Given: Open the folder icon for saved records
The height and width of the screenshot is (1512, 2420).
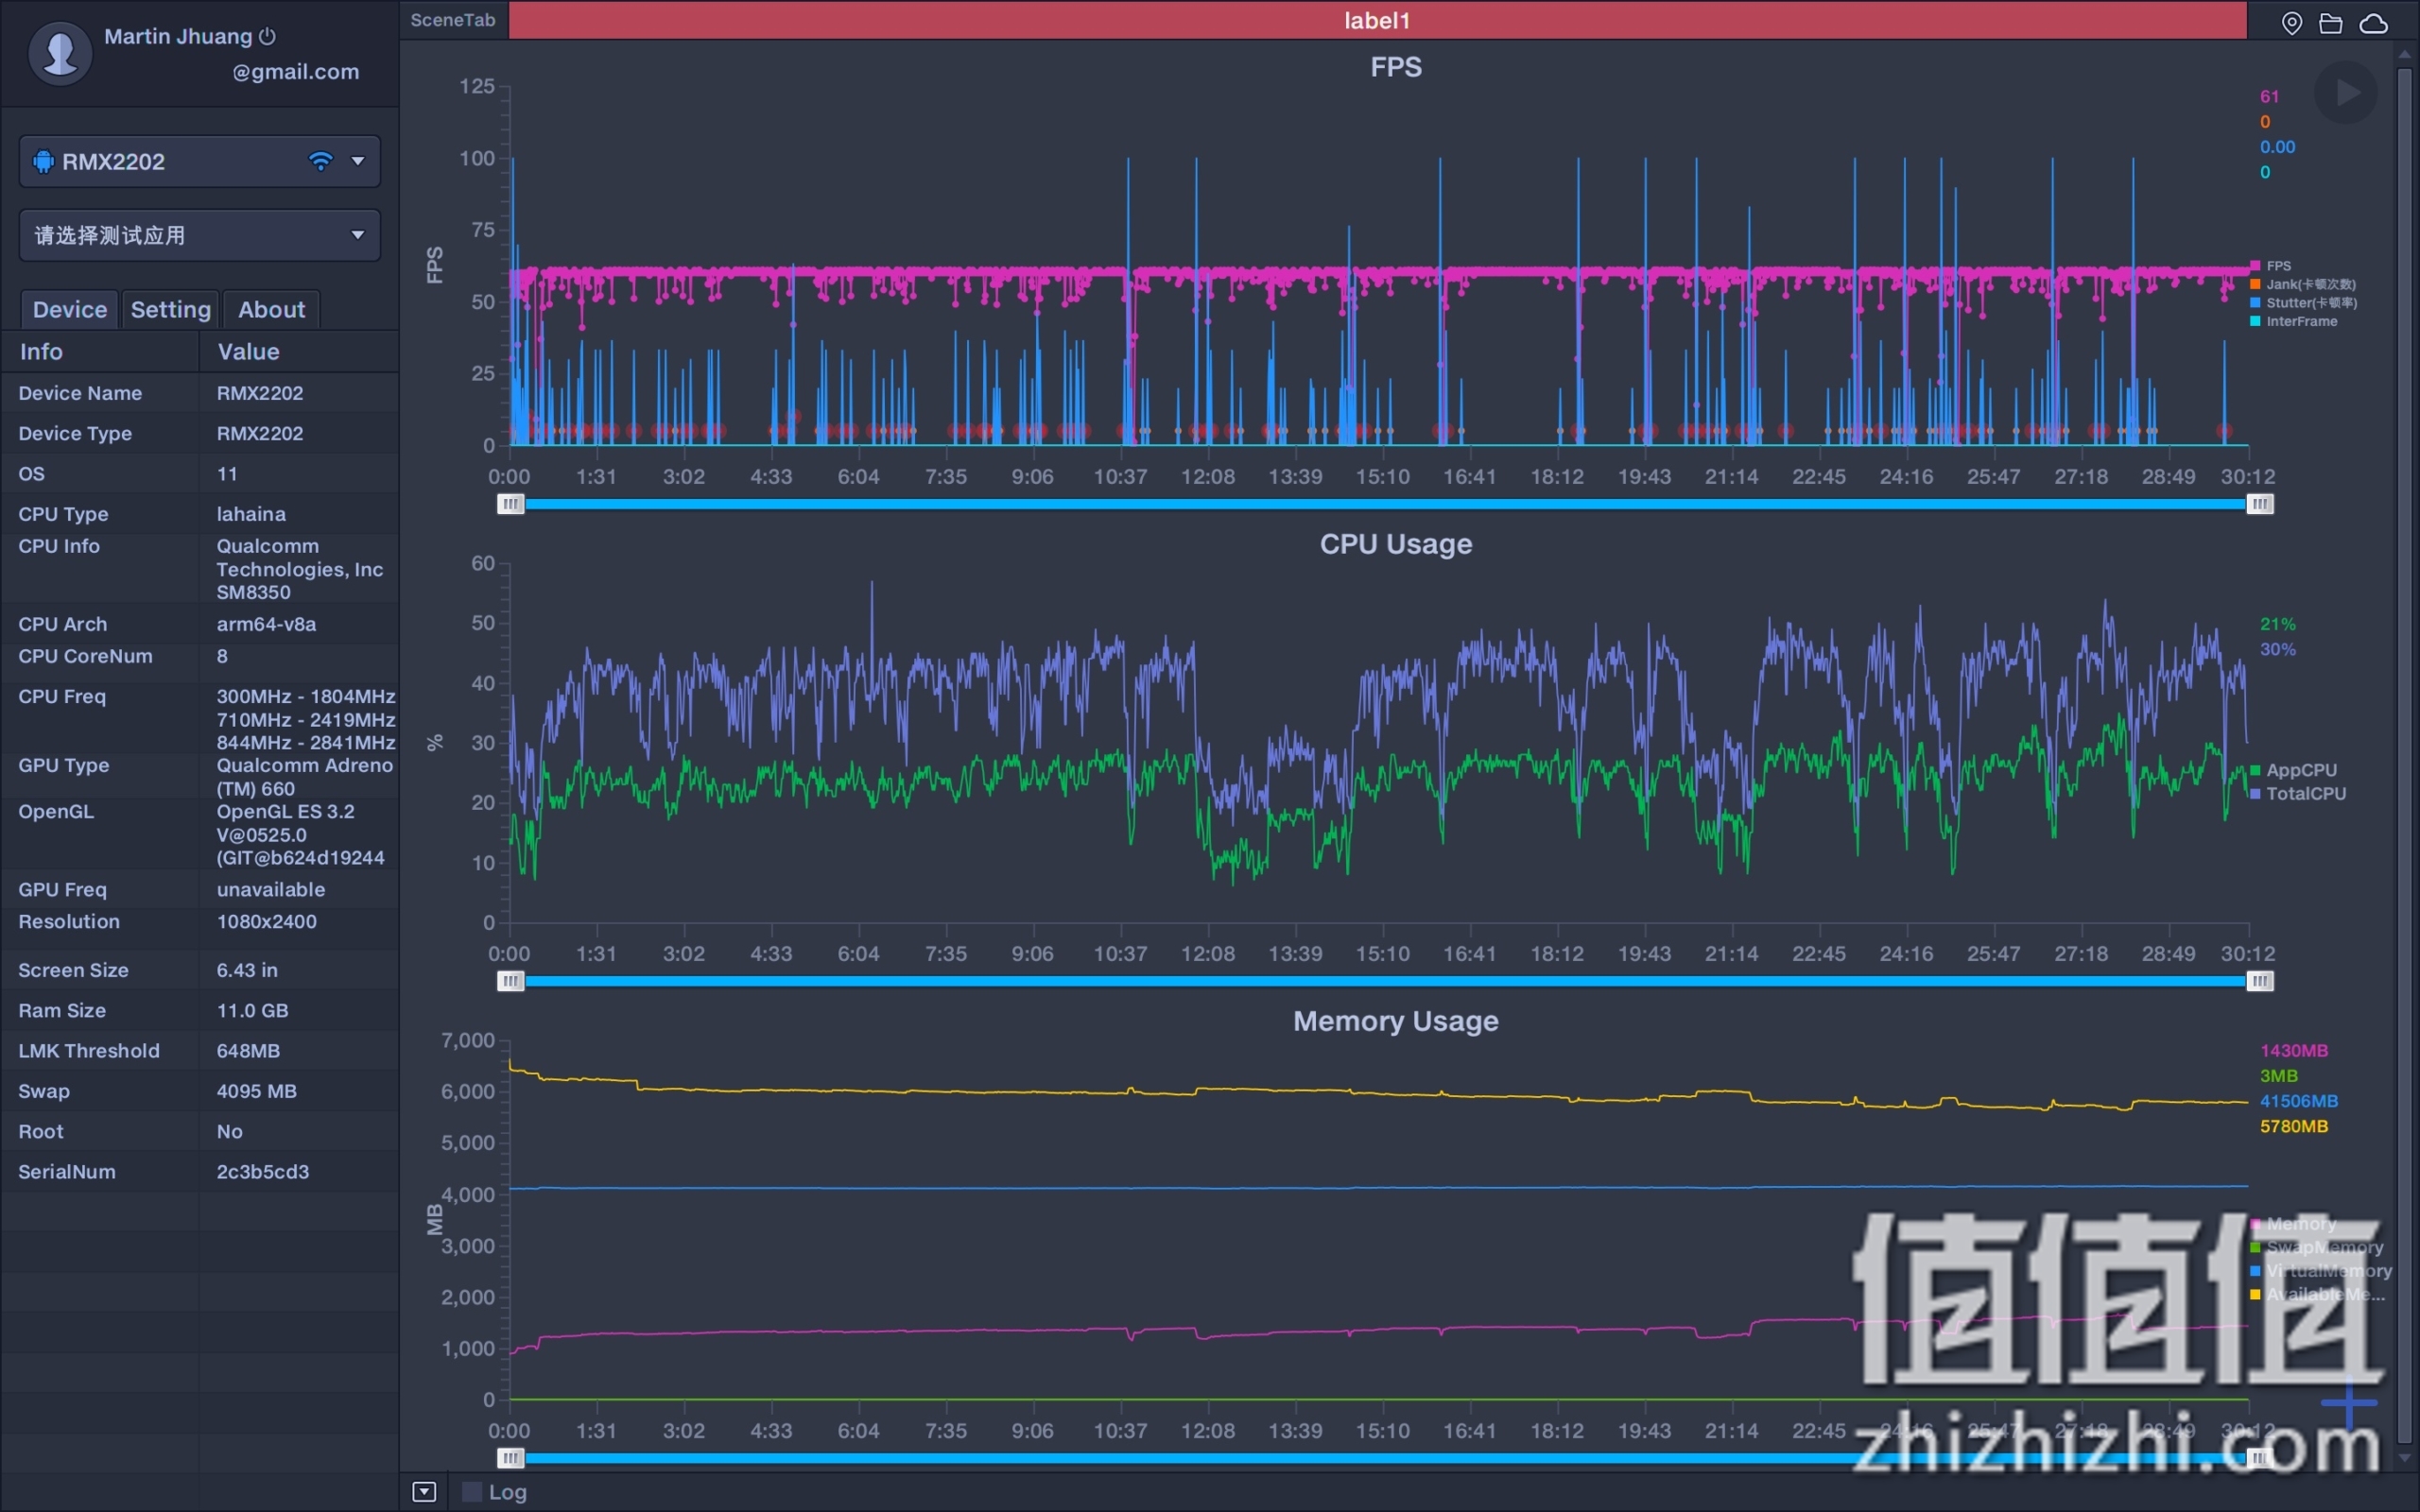Looking at the screenshot, I should coord(2331,22).
